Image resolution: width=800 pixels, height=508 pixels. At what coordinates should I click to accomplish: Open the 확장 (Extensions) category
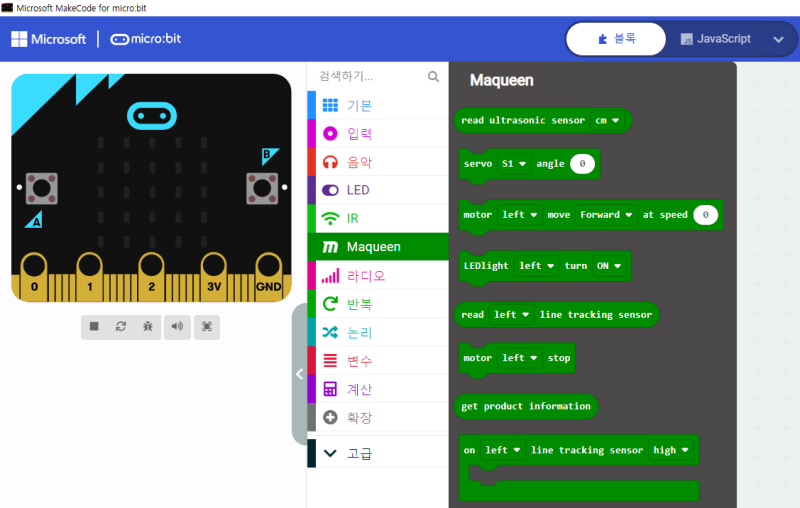378,417
